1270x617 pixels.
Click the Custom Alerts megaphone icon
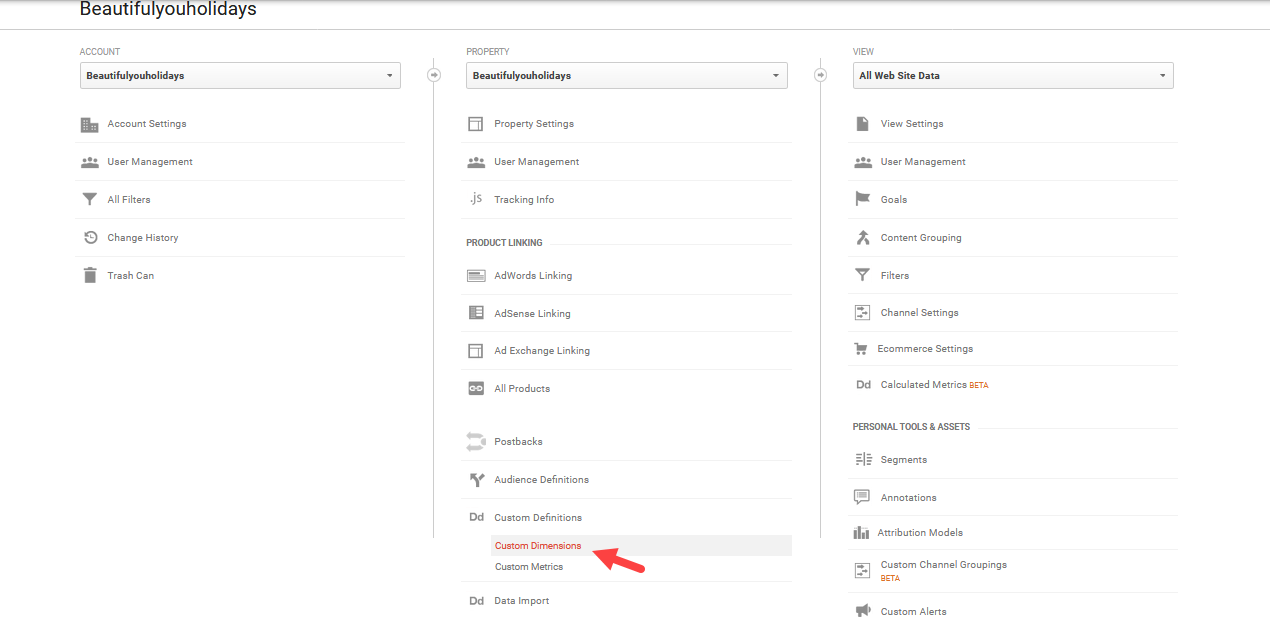[x=862, y=611]
